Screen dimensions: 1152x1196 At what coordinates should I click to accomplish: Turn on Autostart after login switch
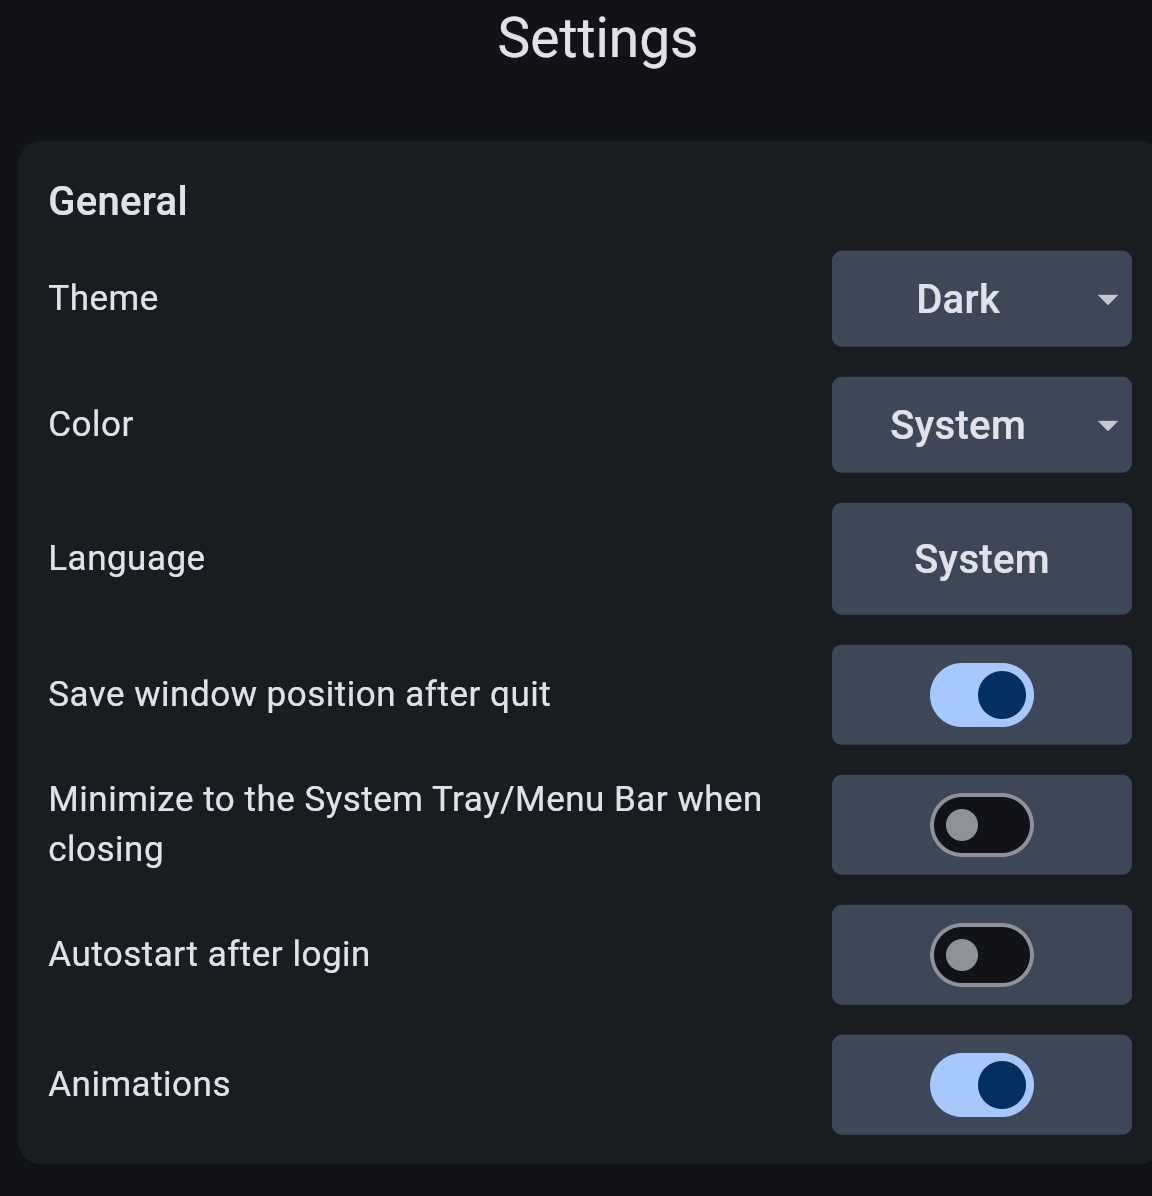(x=981, y=955)
